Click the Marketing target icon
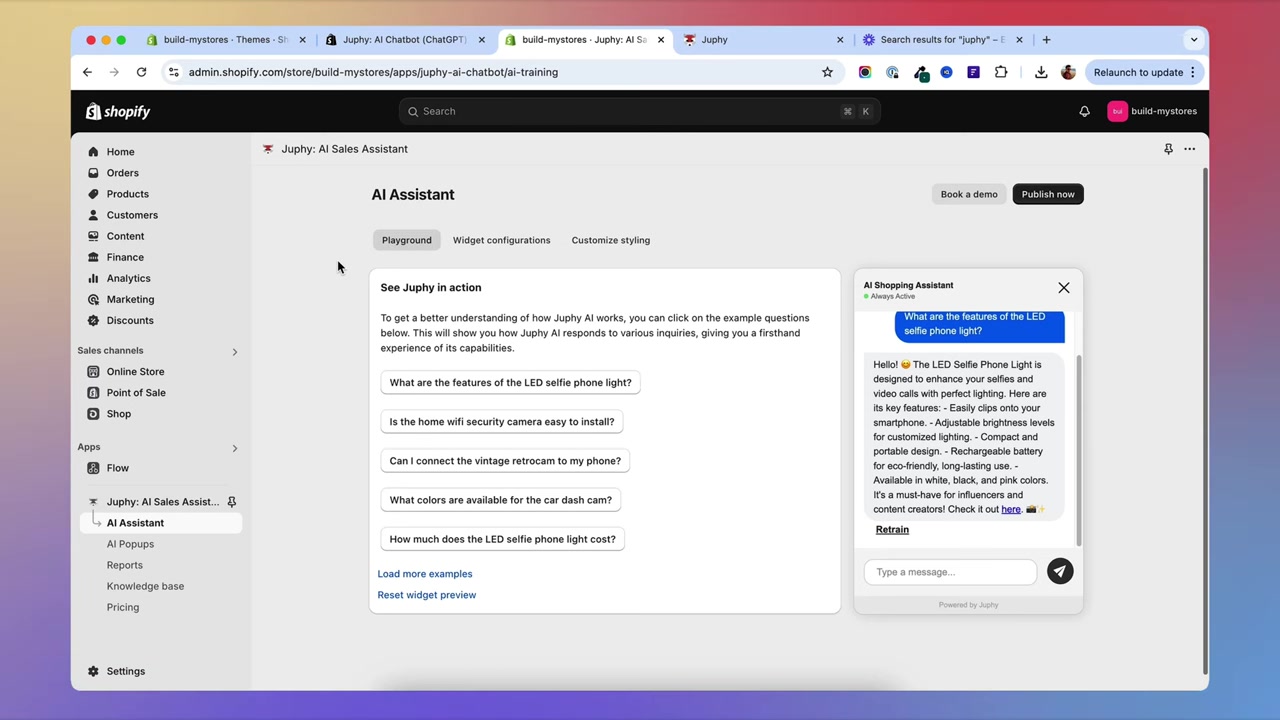The image size is (1280, 720). click(93, 299)
